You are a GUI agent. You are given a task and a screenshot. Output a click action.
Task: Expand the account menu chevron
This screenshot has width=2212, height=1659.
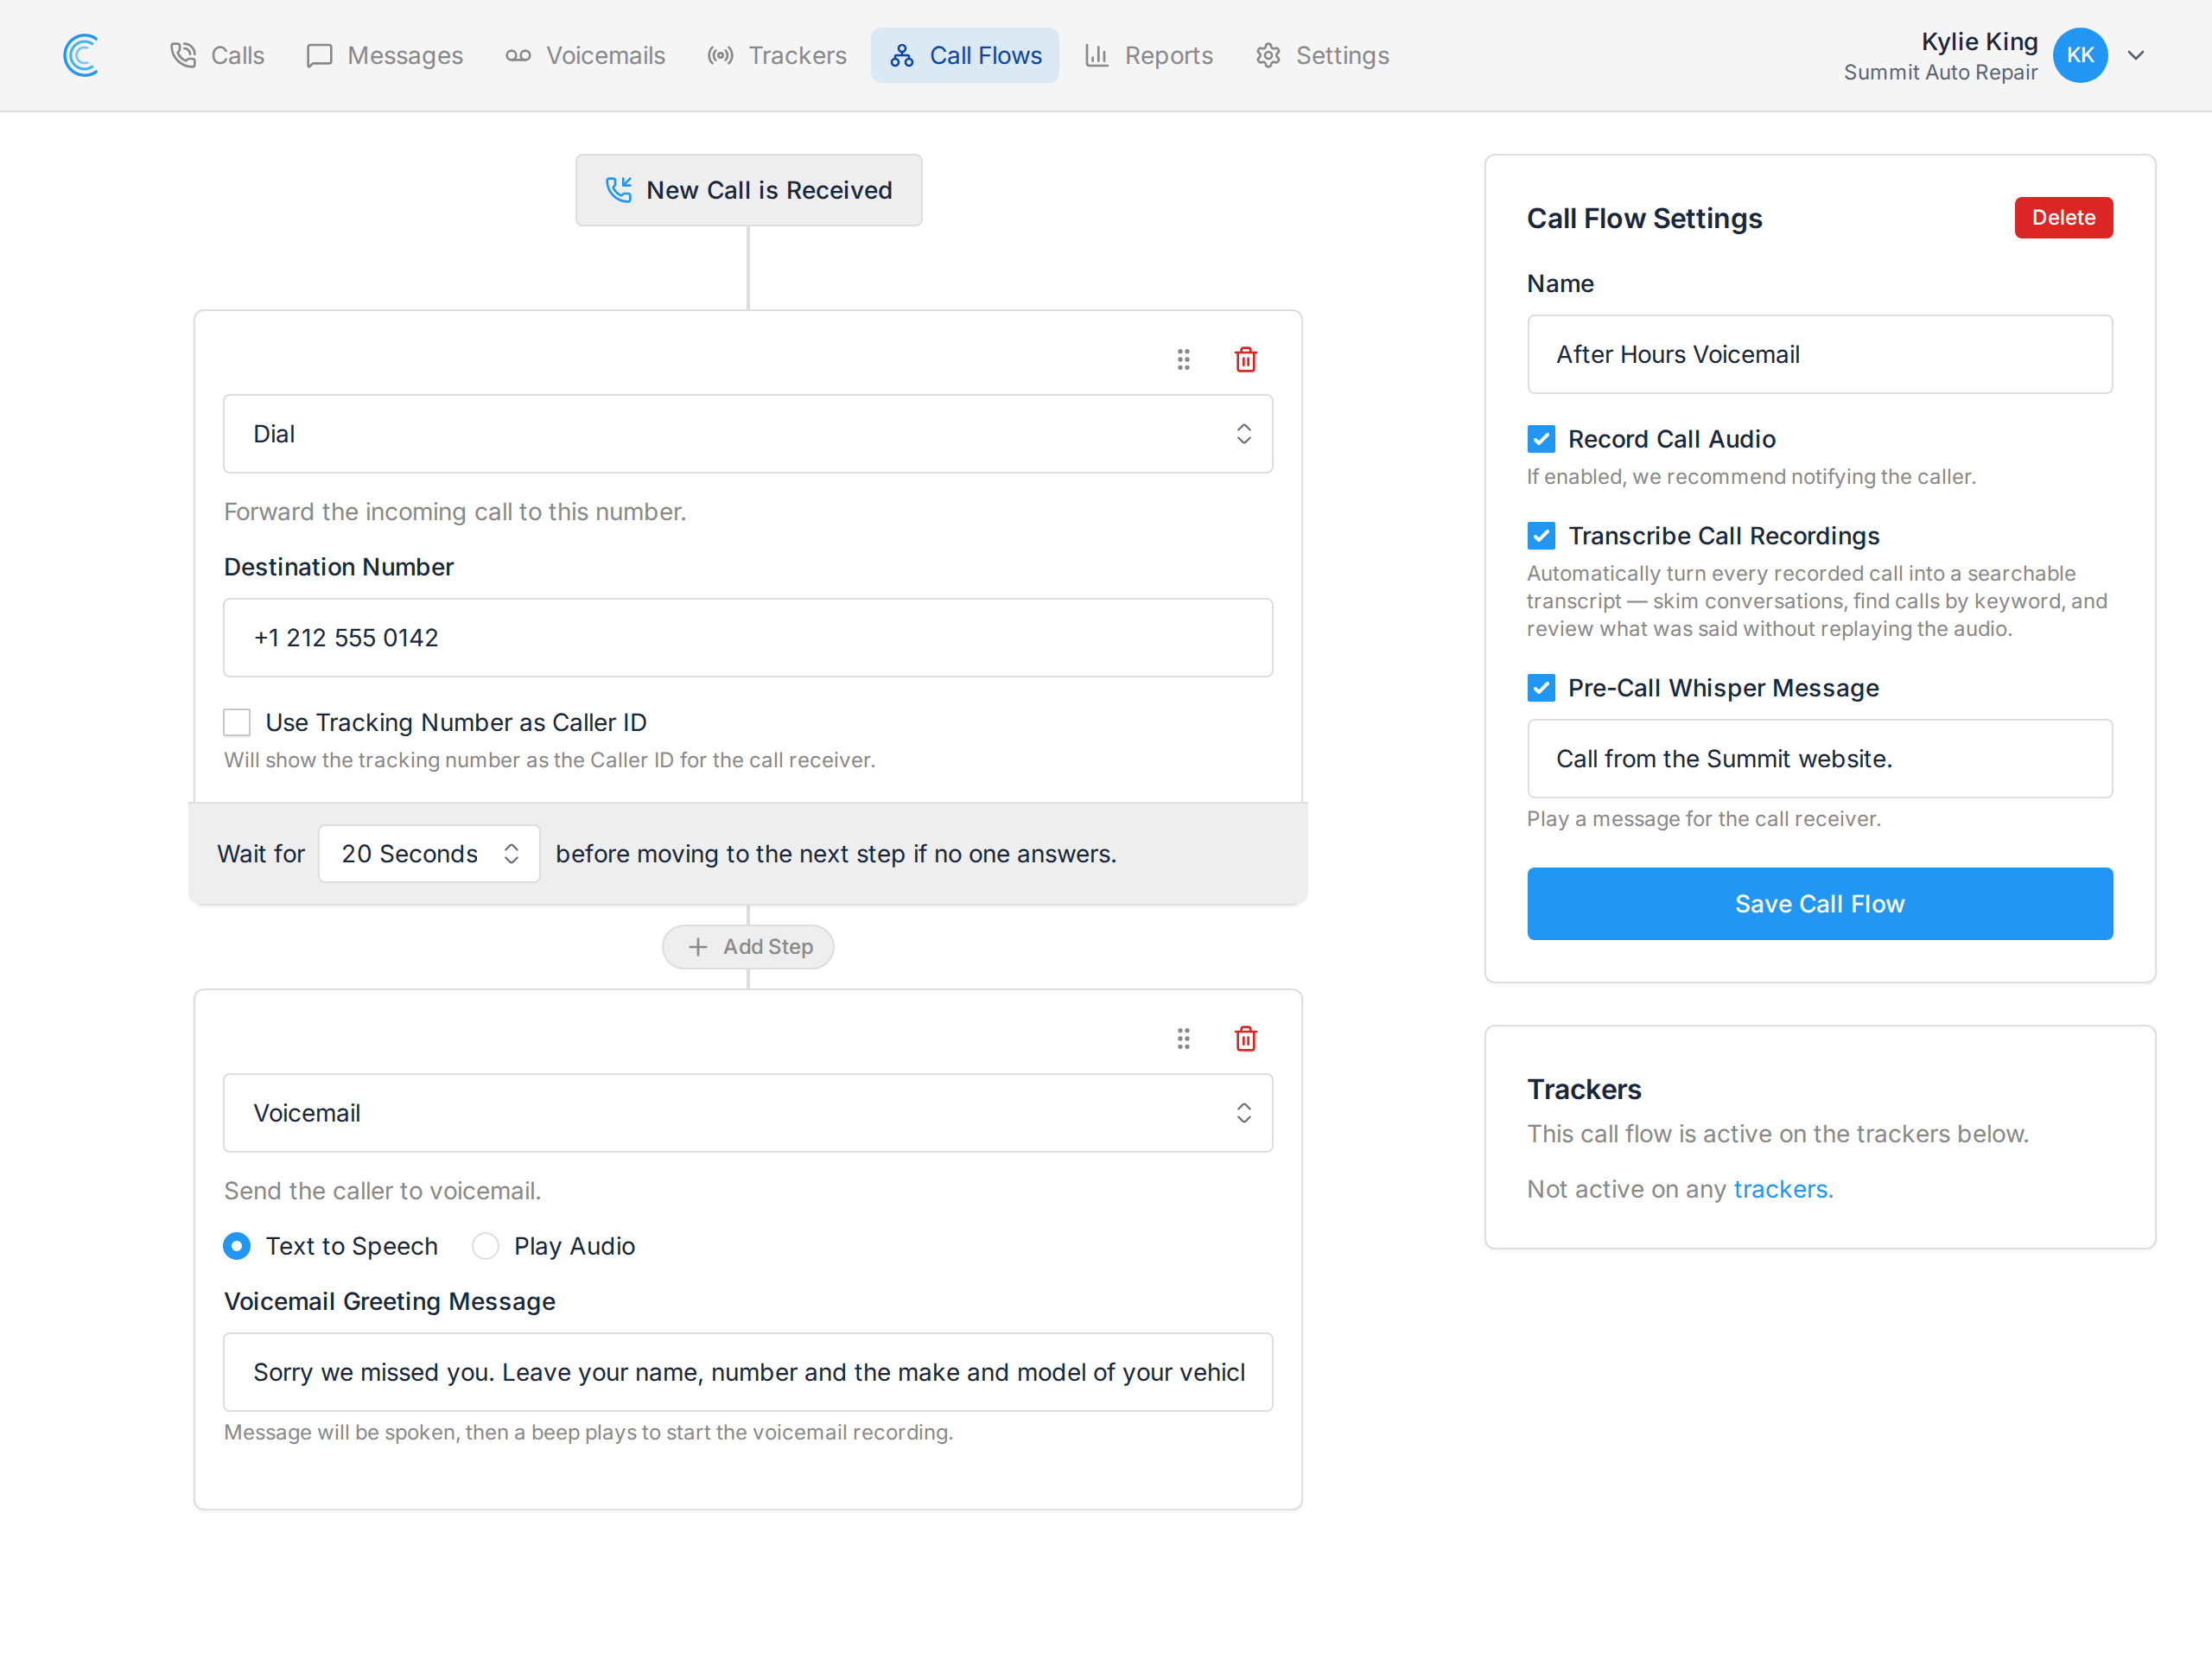click(2136, 55)
